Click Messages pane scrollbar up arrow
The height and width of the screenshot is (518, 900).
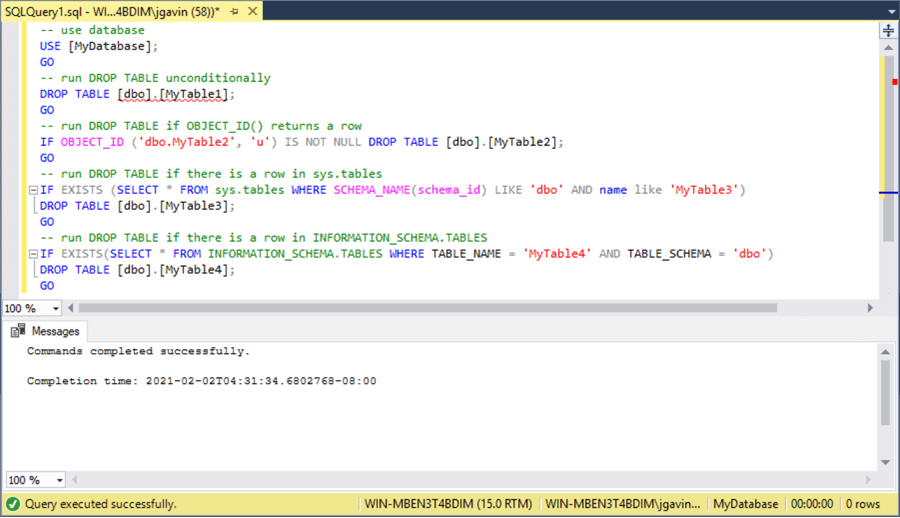point(885,351)
